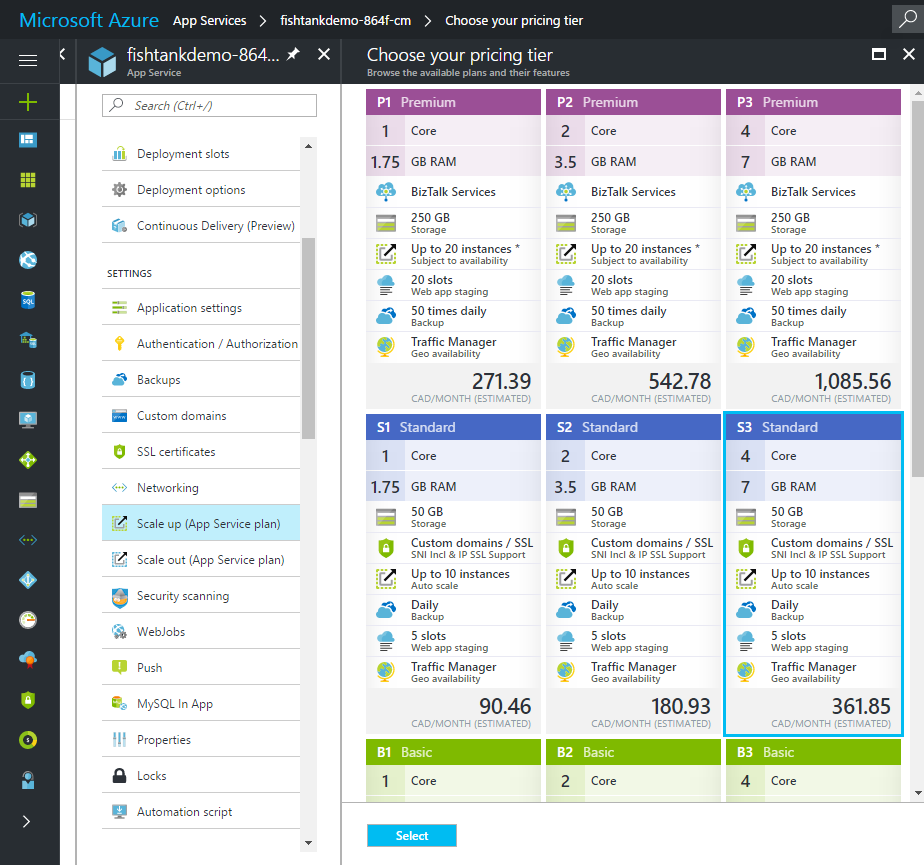Click App Services in the breadcrumb
Image resolution: width=924 pixels, height=865 pixels.
(209, 21)
